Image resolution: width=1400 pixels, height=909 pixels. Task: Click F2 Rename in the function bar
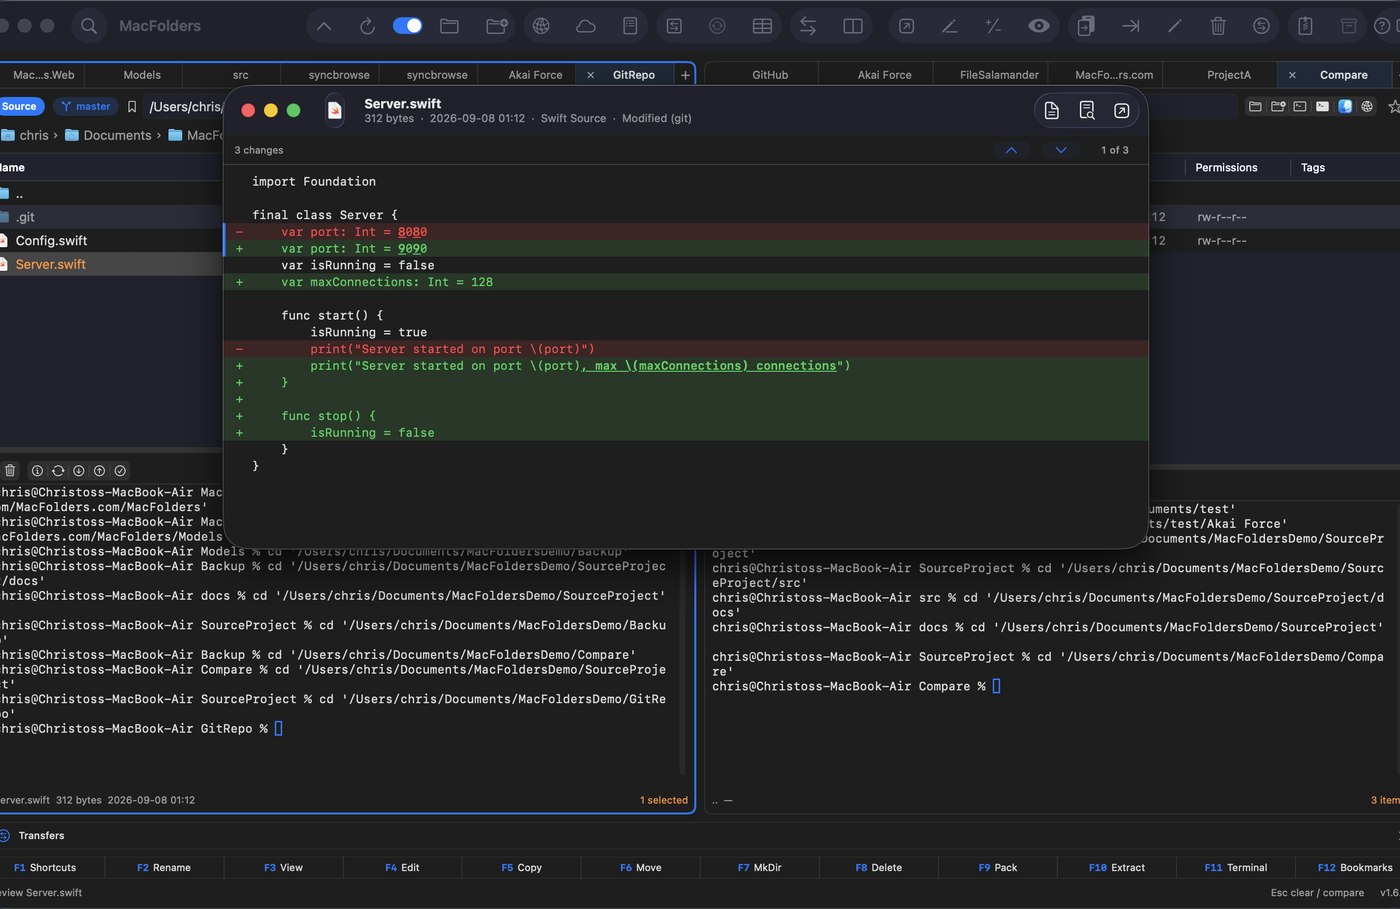coord(164,868)
